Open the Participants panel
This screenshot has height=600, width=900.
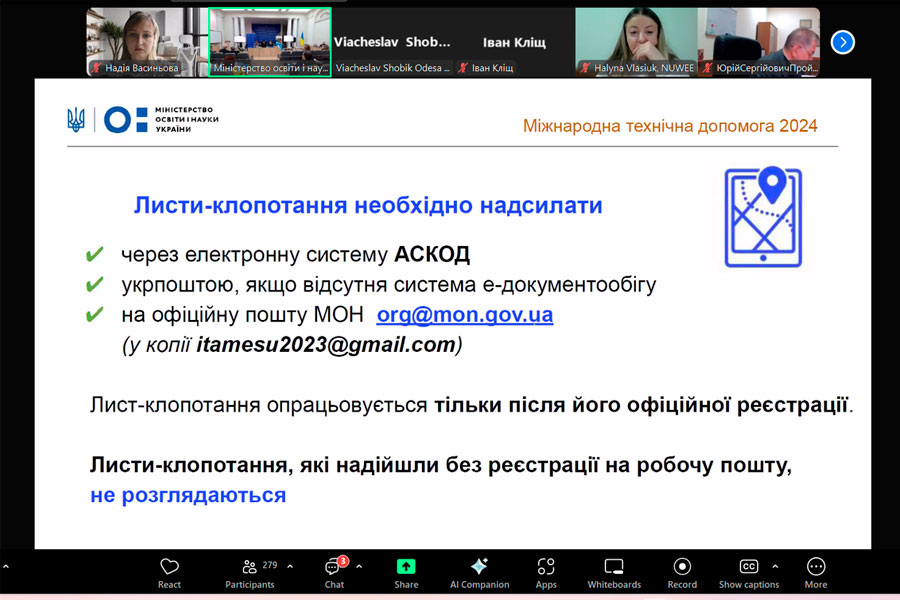249,572
